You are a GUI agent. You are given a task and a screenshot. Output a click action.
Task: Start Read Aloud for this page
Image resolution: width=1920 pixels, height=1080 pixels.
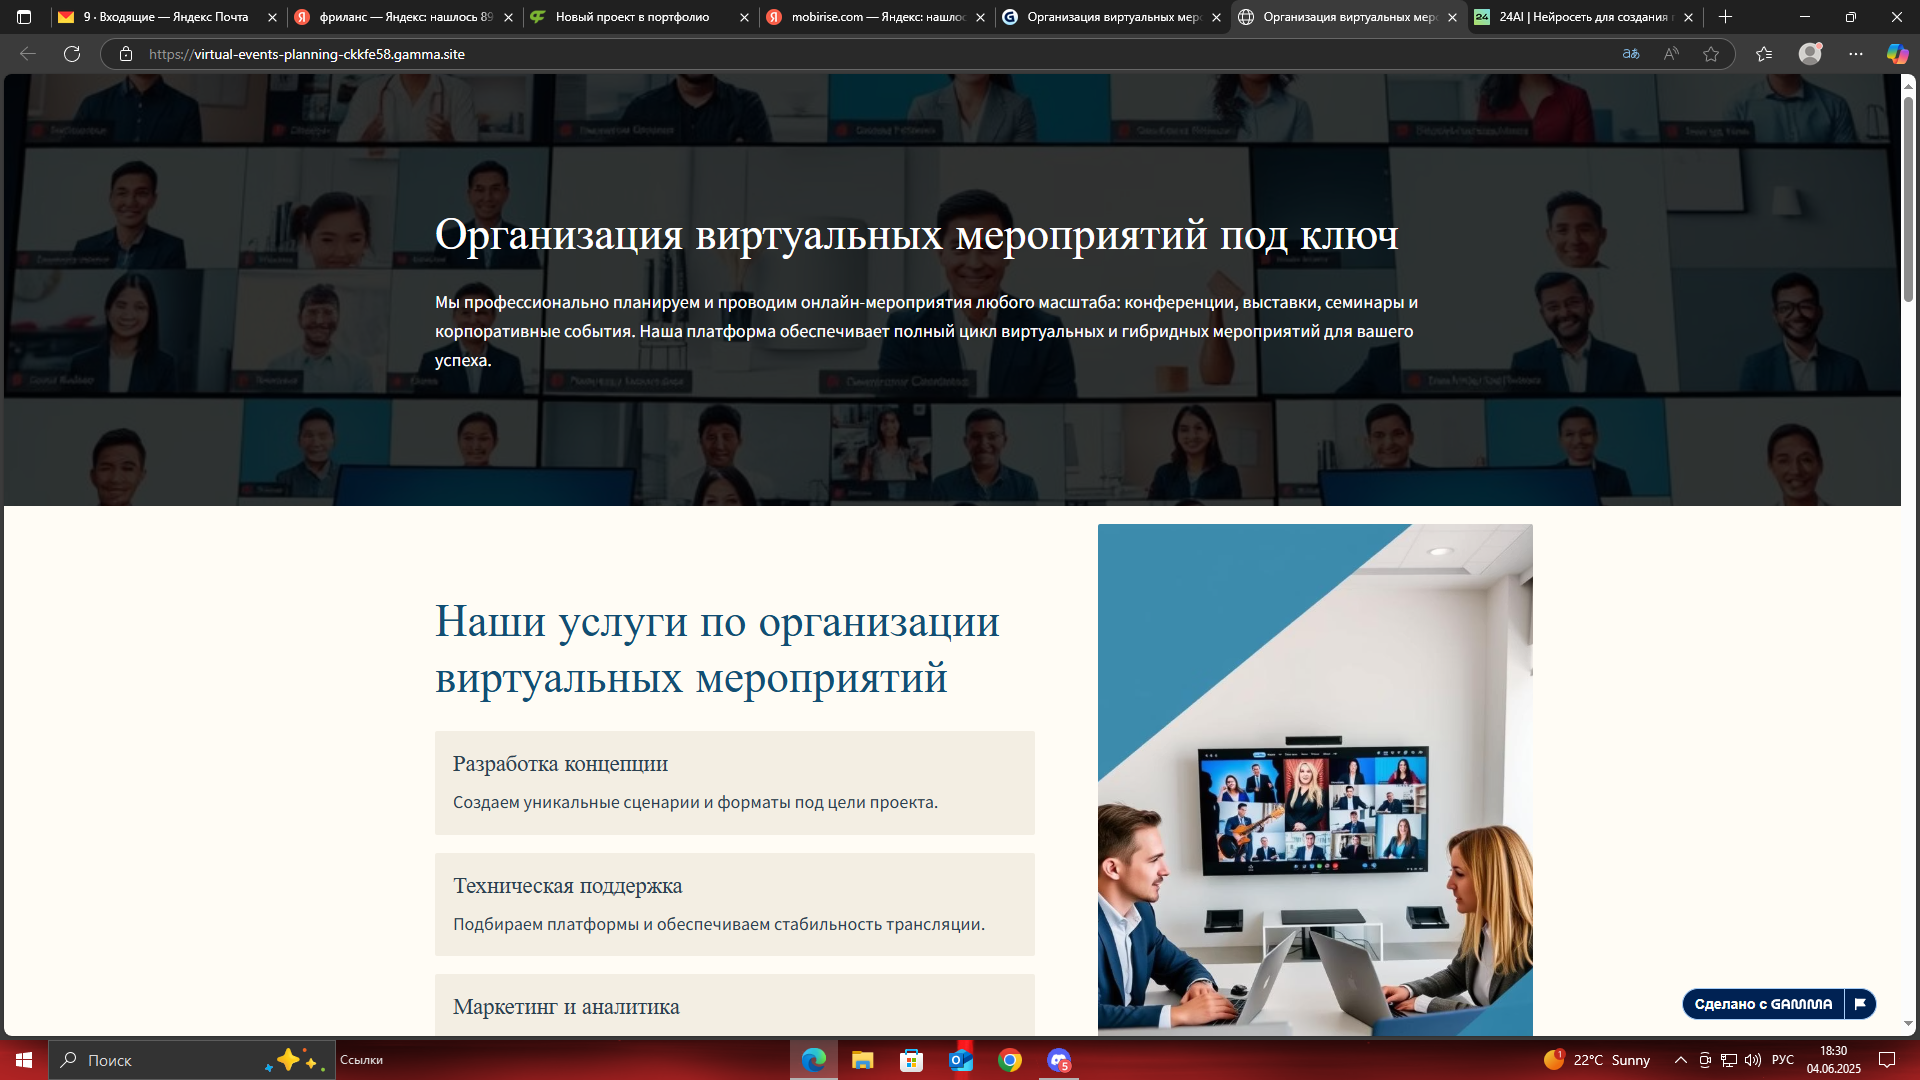coord(1670,54)
